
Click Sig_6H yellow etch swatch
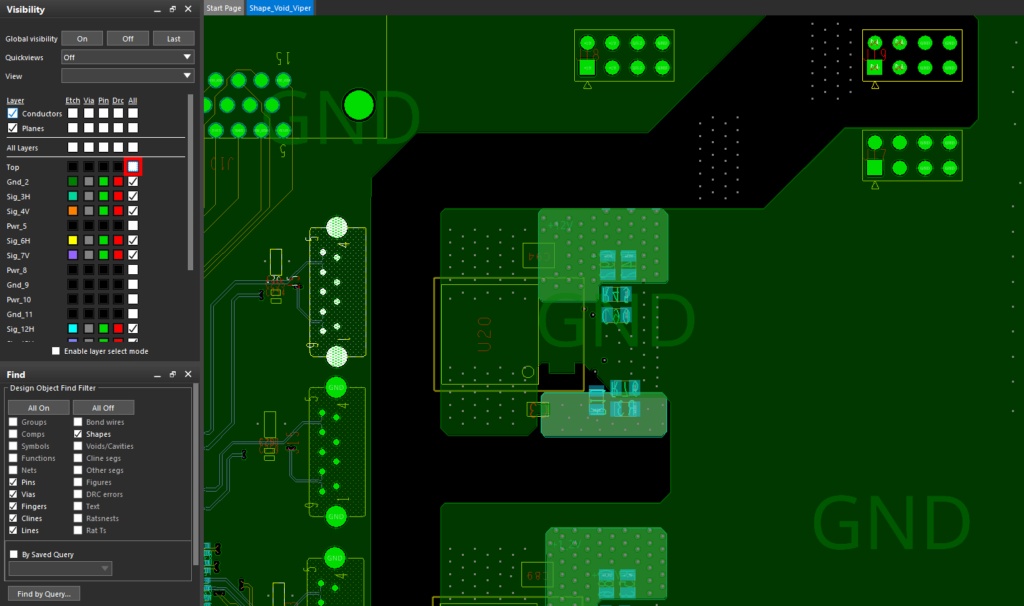click(x=72, y=240)
